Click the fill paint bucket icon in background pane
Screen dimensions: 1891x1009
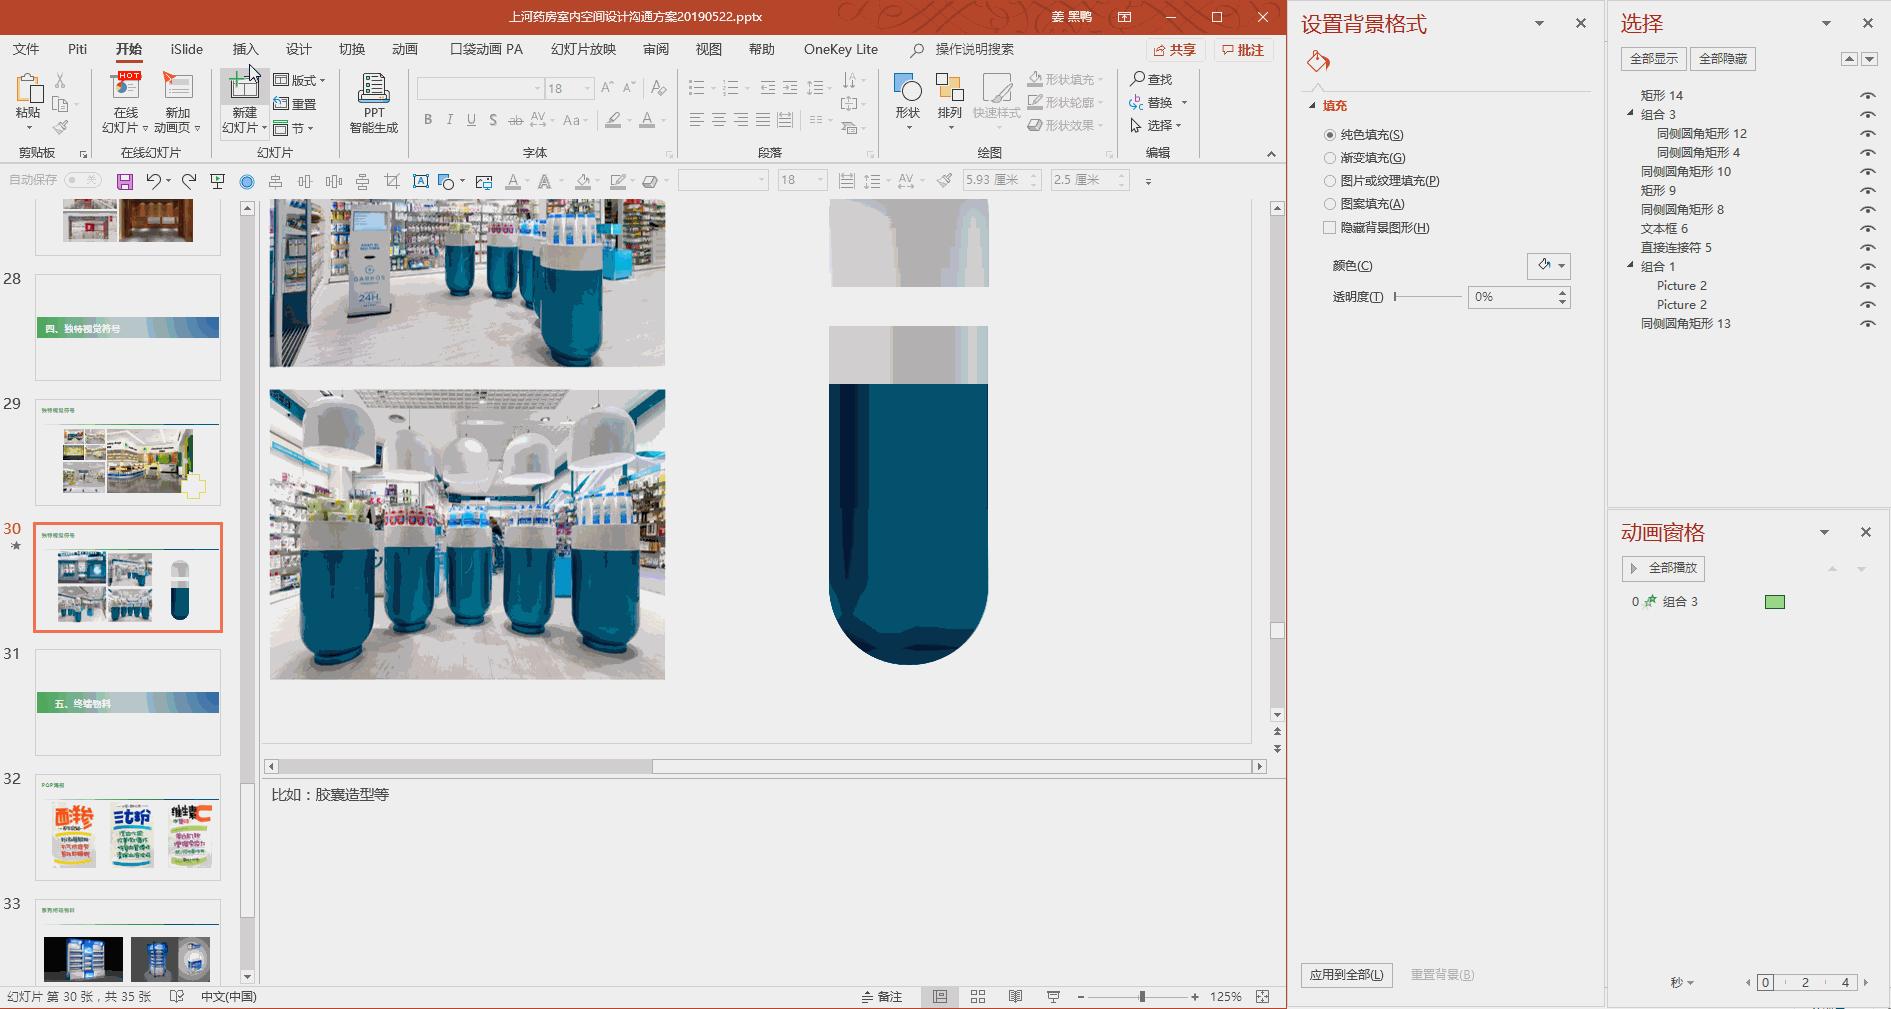pos(1318,62)
